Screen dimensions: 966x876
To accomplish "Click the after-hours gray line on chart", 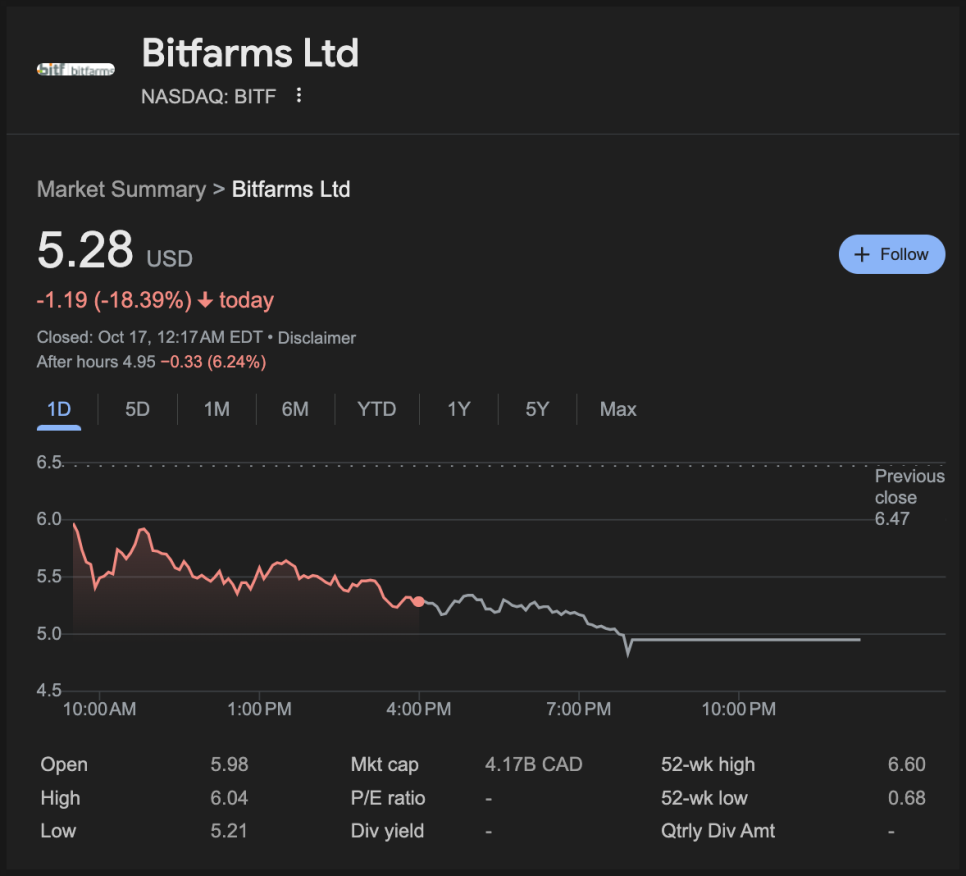I will tap(740, 639).
